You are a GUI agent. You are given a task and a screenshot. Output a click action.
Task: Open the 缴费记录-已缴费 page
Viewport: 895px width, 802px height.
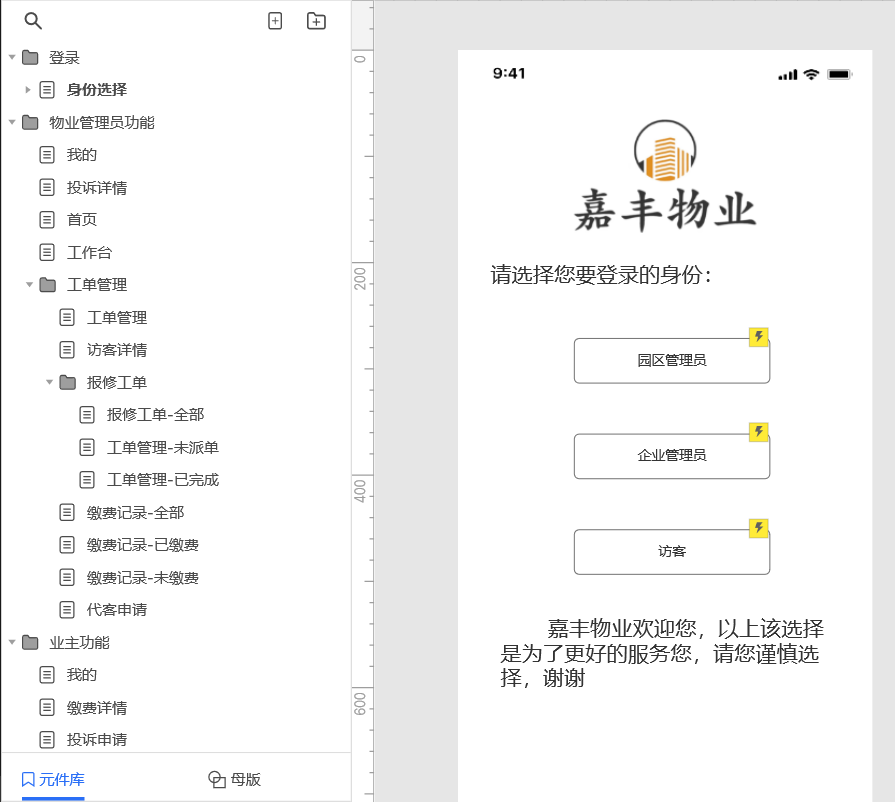click(143, 545)
